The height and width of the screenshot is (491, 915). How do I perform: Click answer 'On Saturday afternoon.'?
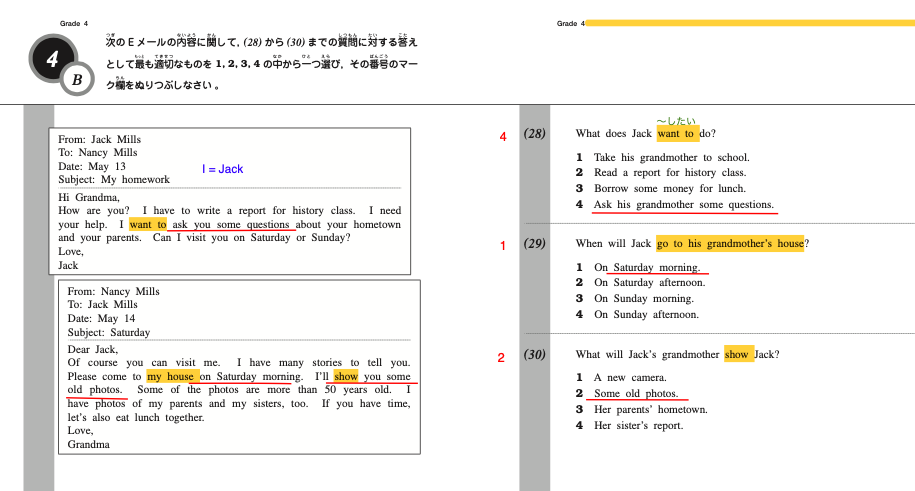[x=649, y=283]
